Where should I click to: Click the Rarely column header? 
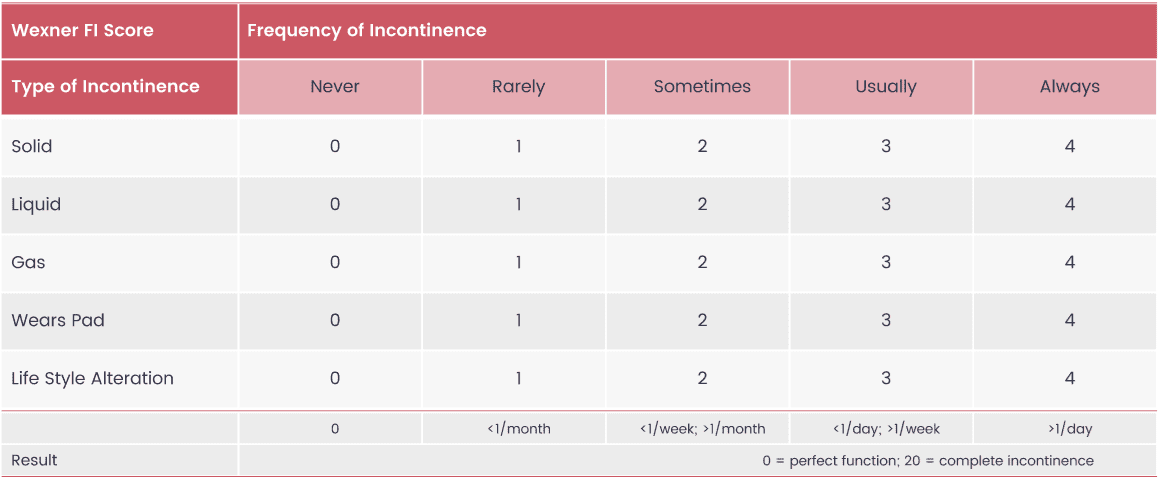coord(518,87)
